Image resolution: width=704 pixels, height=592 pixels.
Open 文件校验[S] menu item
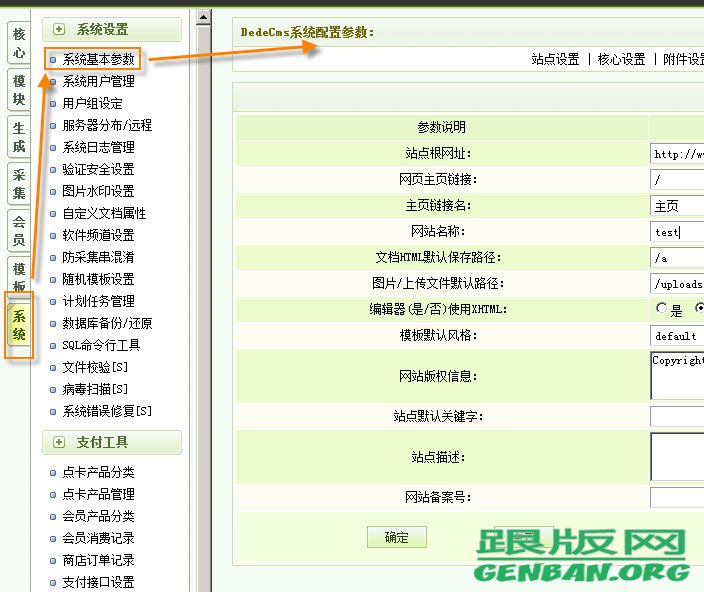(95, 367)
